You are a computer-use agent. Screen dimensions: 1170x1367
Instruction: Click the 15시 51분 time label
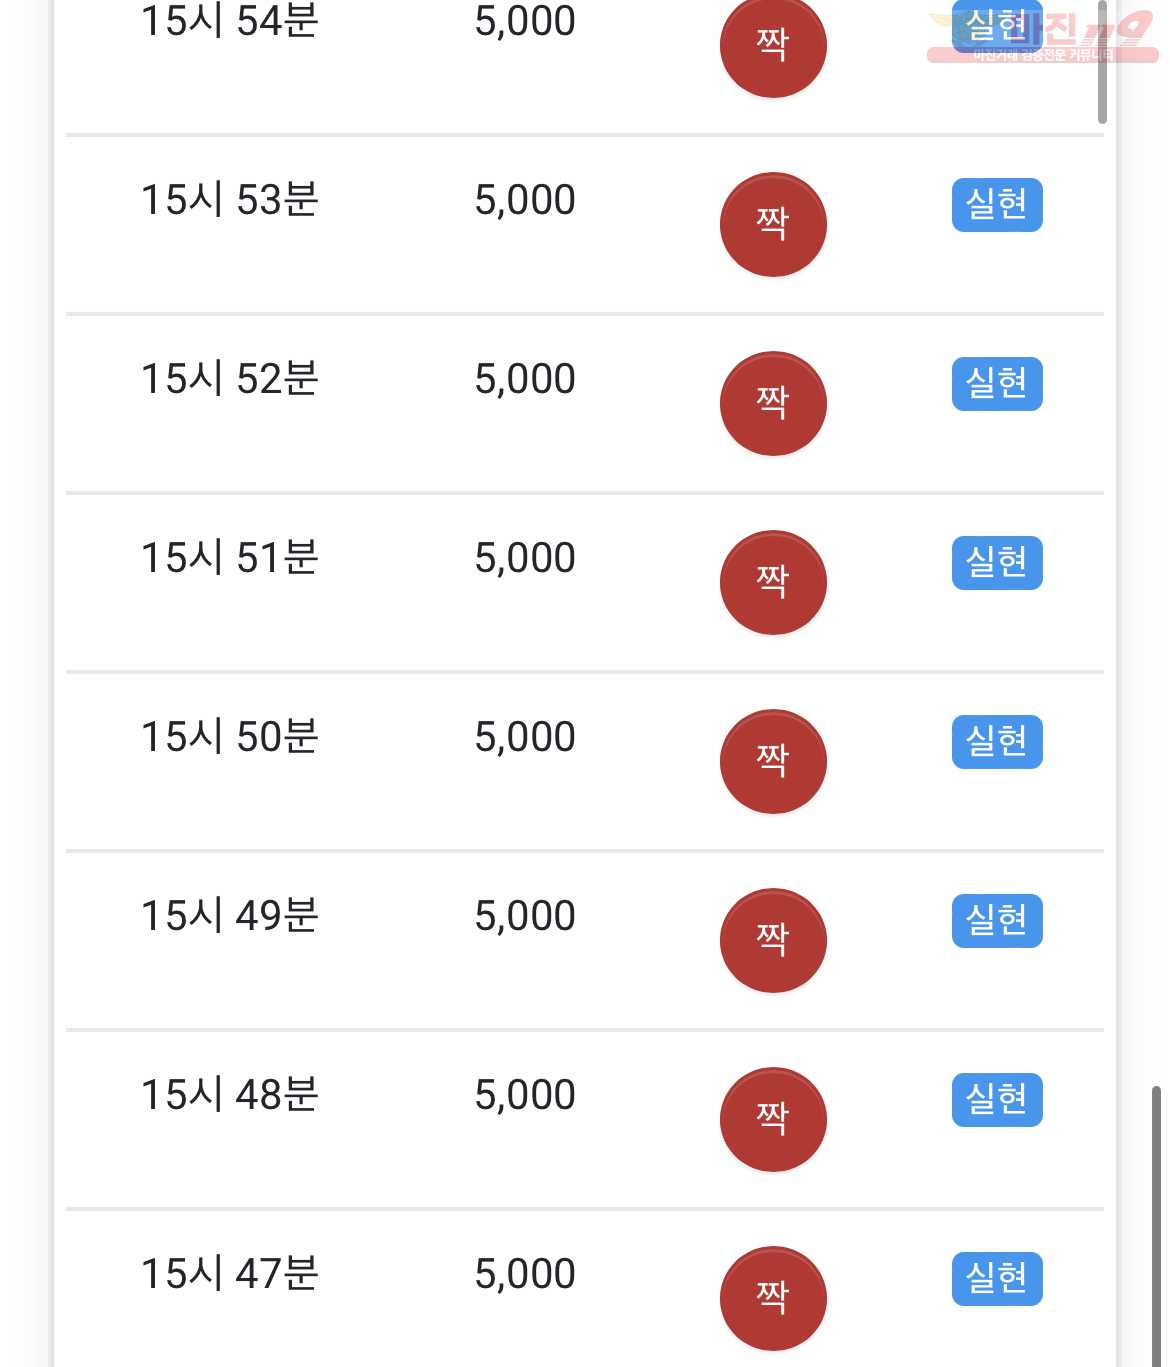230,558
